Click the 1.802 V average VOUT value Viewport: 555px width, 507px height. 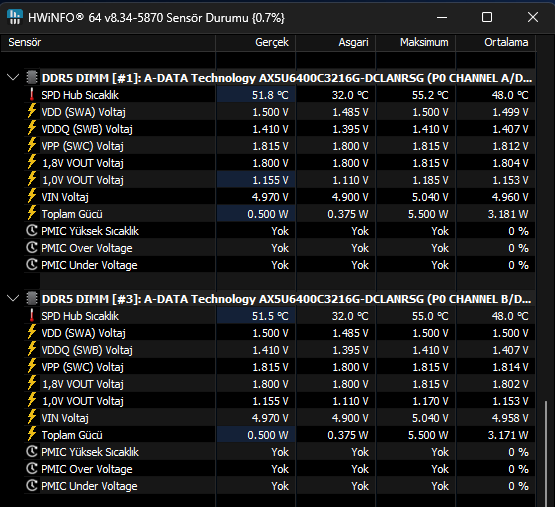(x=510, y=384)
